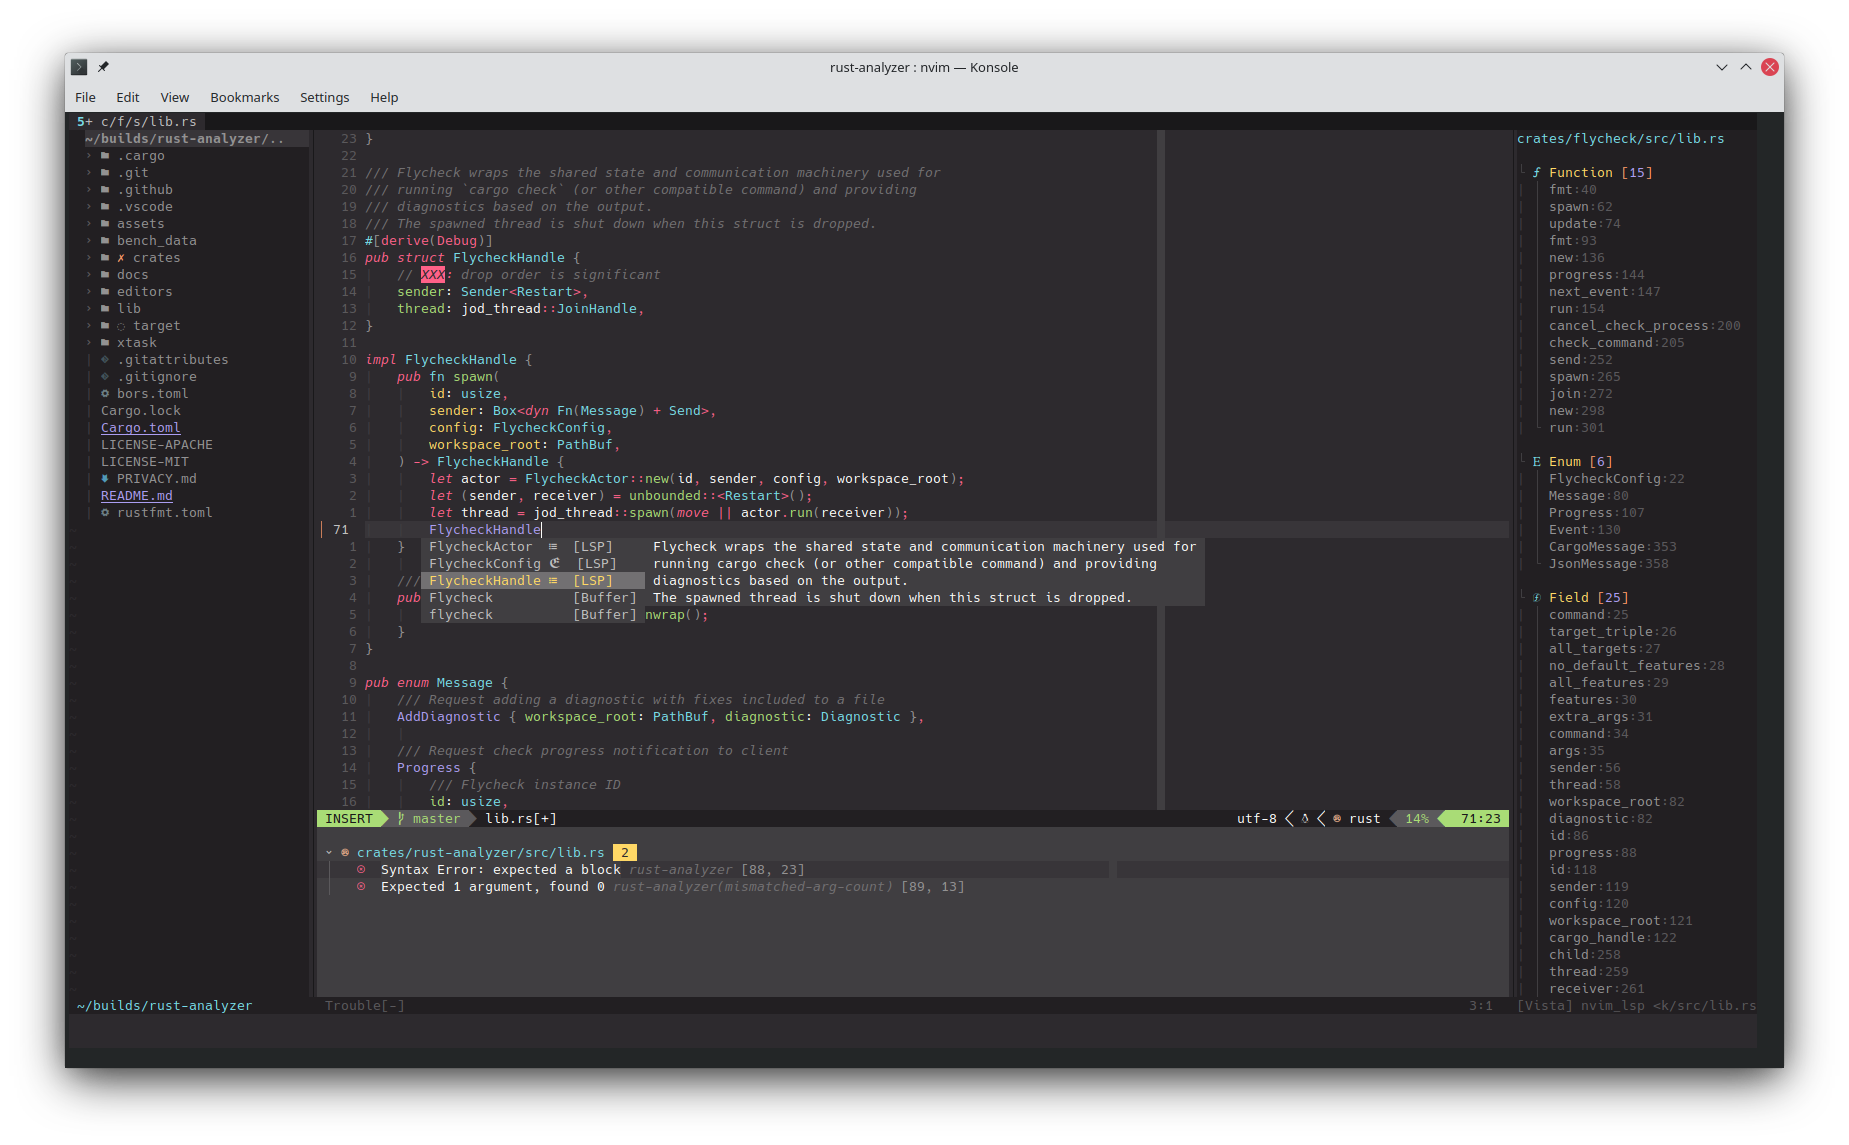This screenshot has height=1145, width=1849.
Task: Click the folder icon beside editors
Action: pyautogui.click(x=105, y=292)
